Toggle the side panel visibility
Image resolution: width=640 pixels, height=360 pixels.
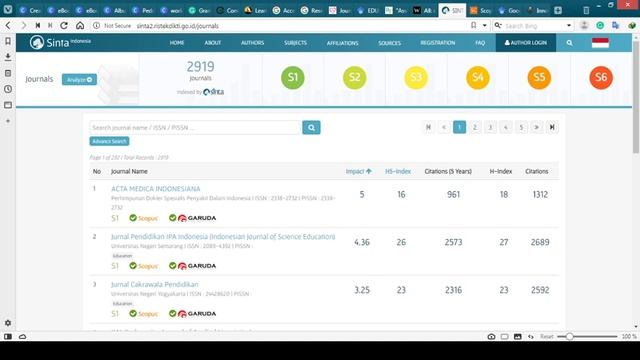click(8, 336)
